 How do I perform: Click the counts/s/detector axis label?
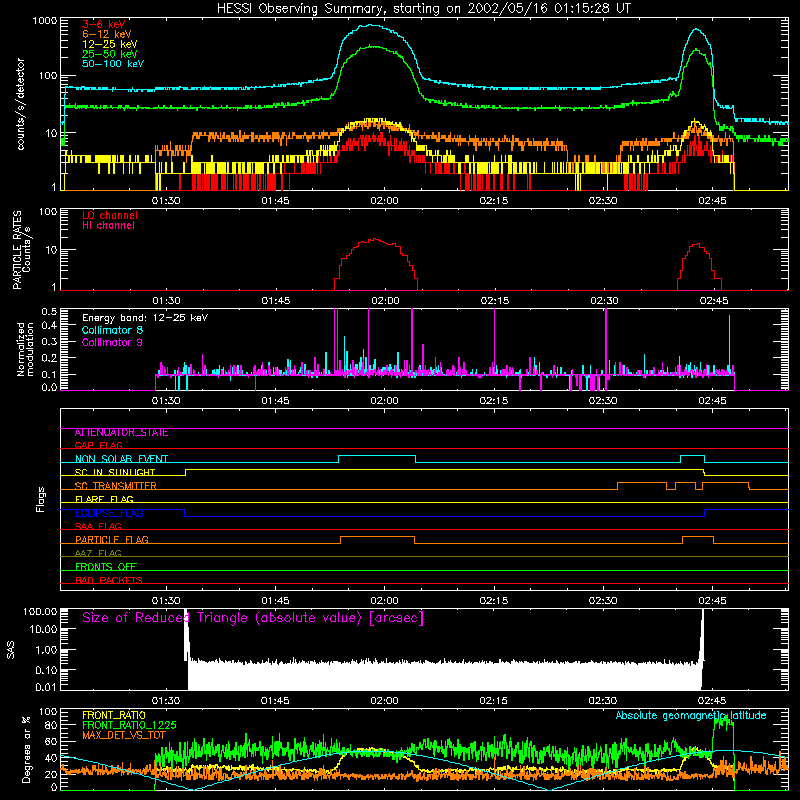20,104
